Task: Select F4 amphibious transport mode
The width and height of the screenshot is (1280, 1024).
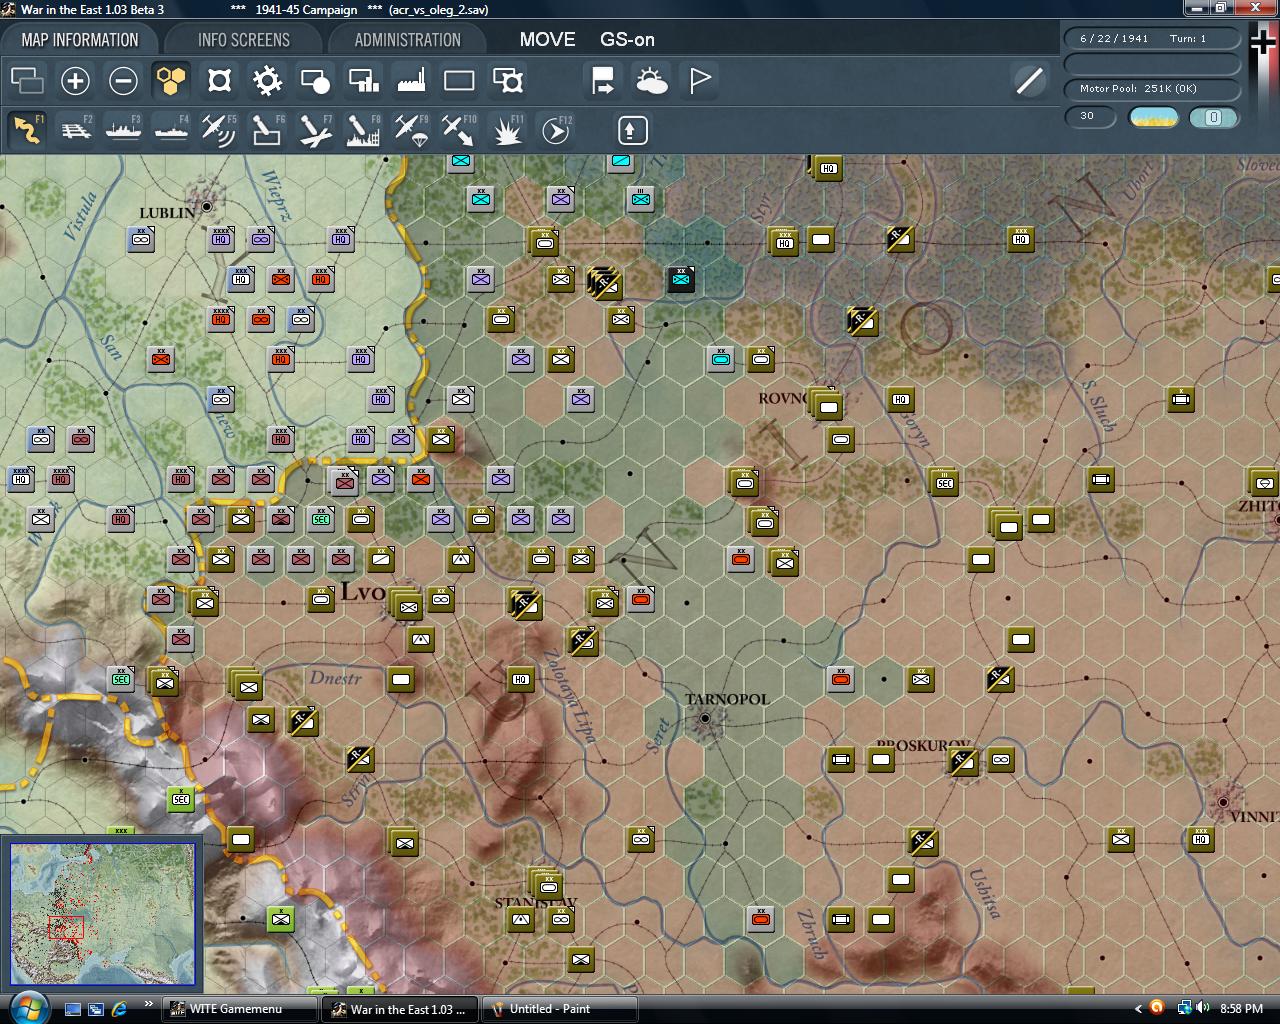Action: (171, 130)
